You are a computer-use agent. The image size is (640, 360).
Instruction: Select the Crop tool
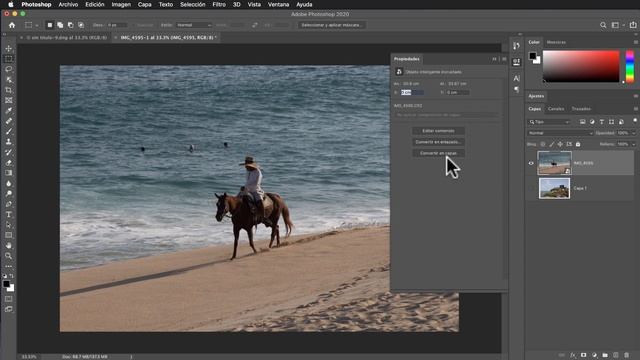[9, 90]
